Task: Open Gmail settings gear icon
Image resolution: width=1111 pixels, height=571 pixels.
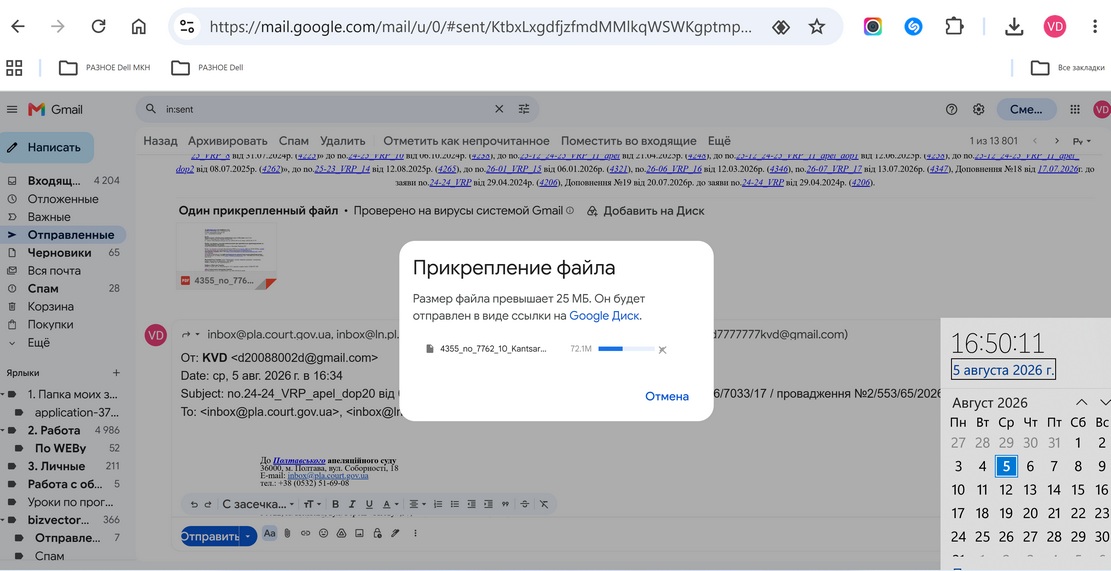Action: [x=979, y=109]
